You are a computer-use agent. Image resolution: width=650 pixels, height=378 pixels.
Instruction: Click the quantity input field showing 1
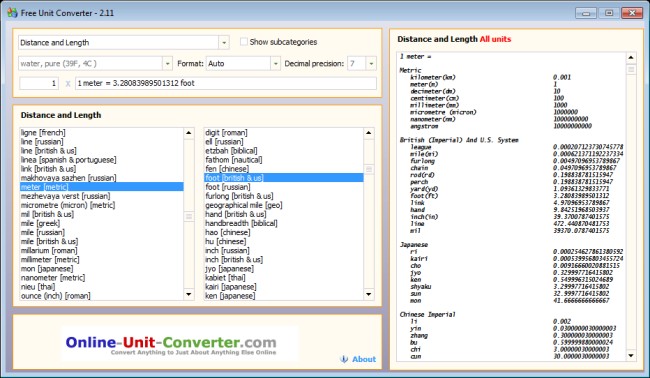tap(39, 83)
